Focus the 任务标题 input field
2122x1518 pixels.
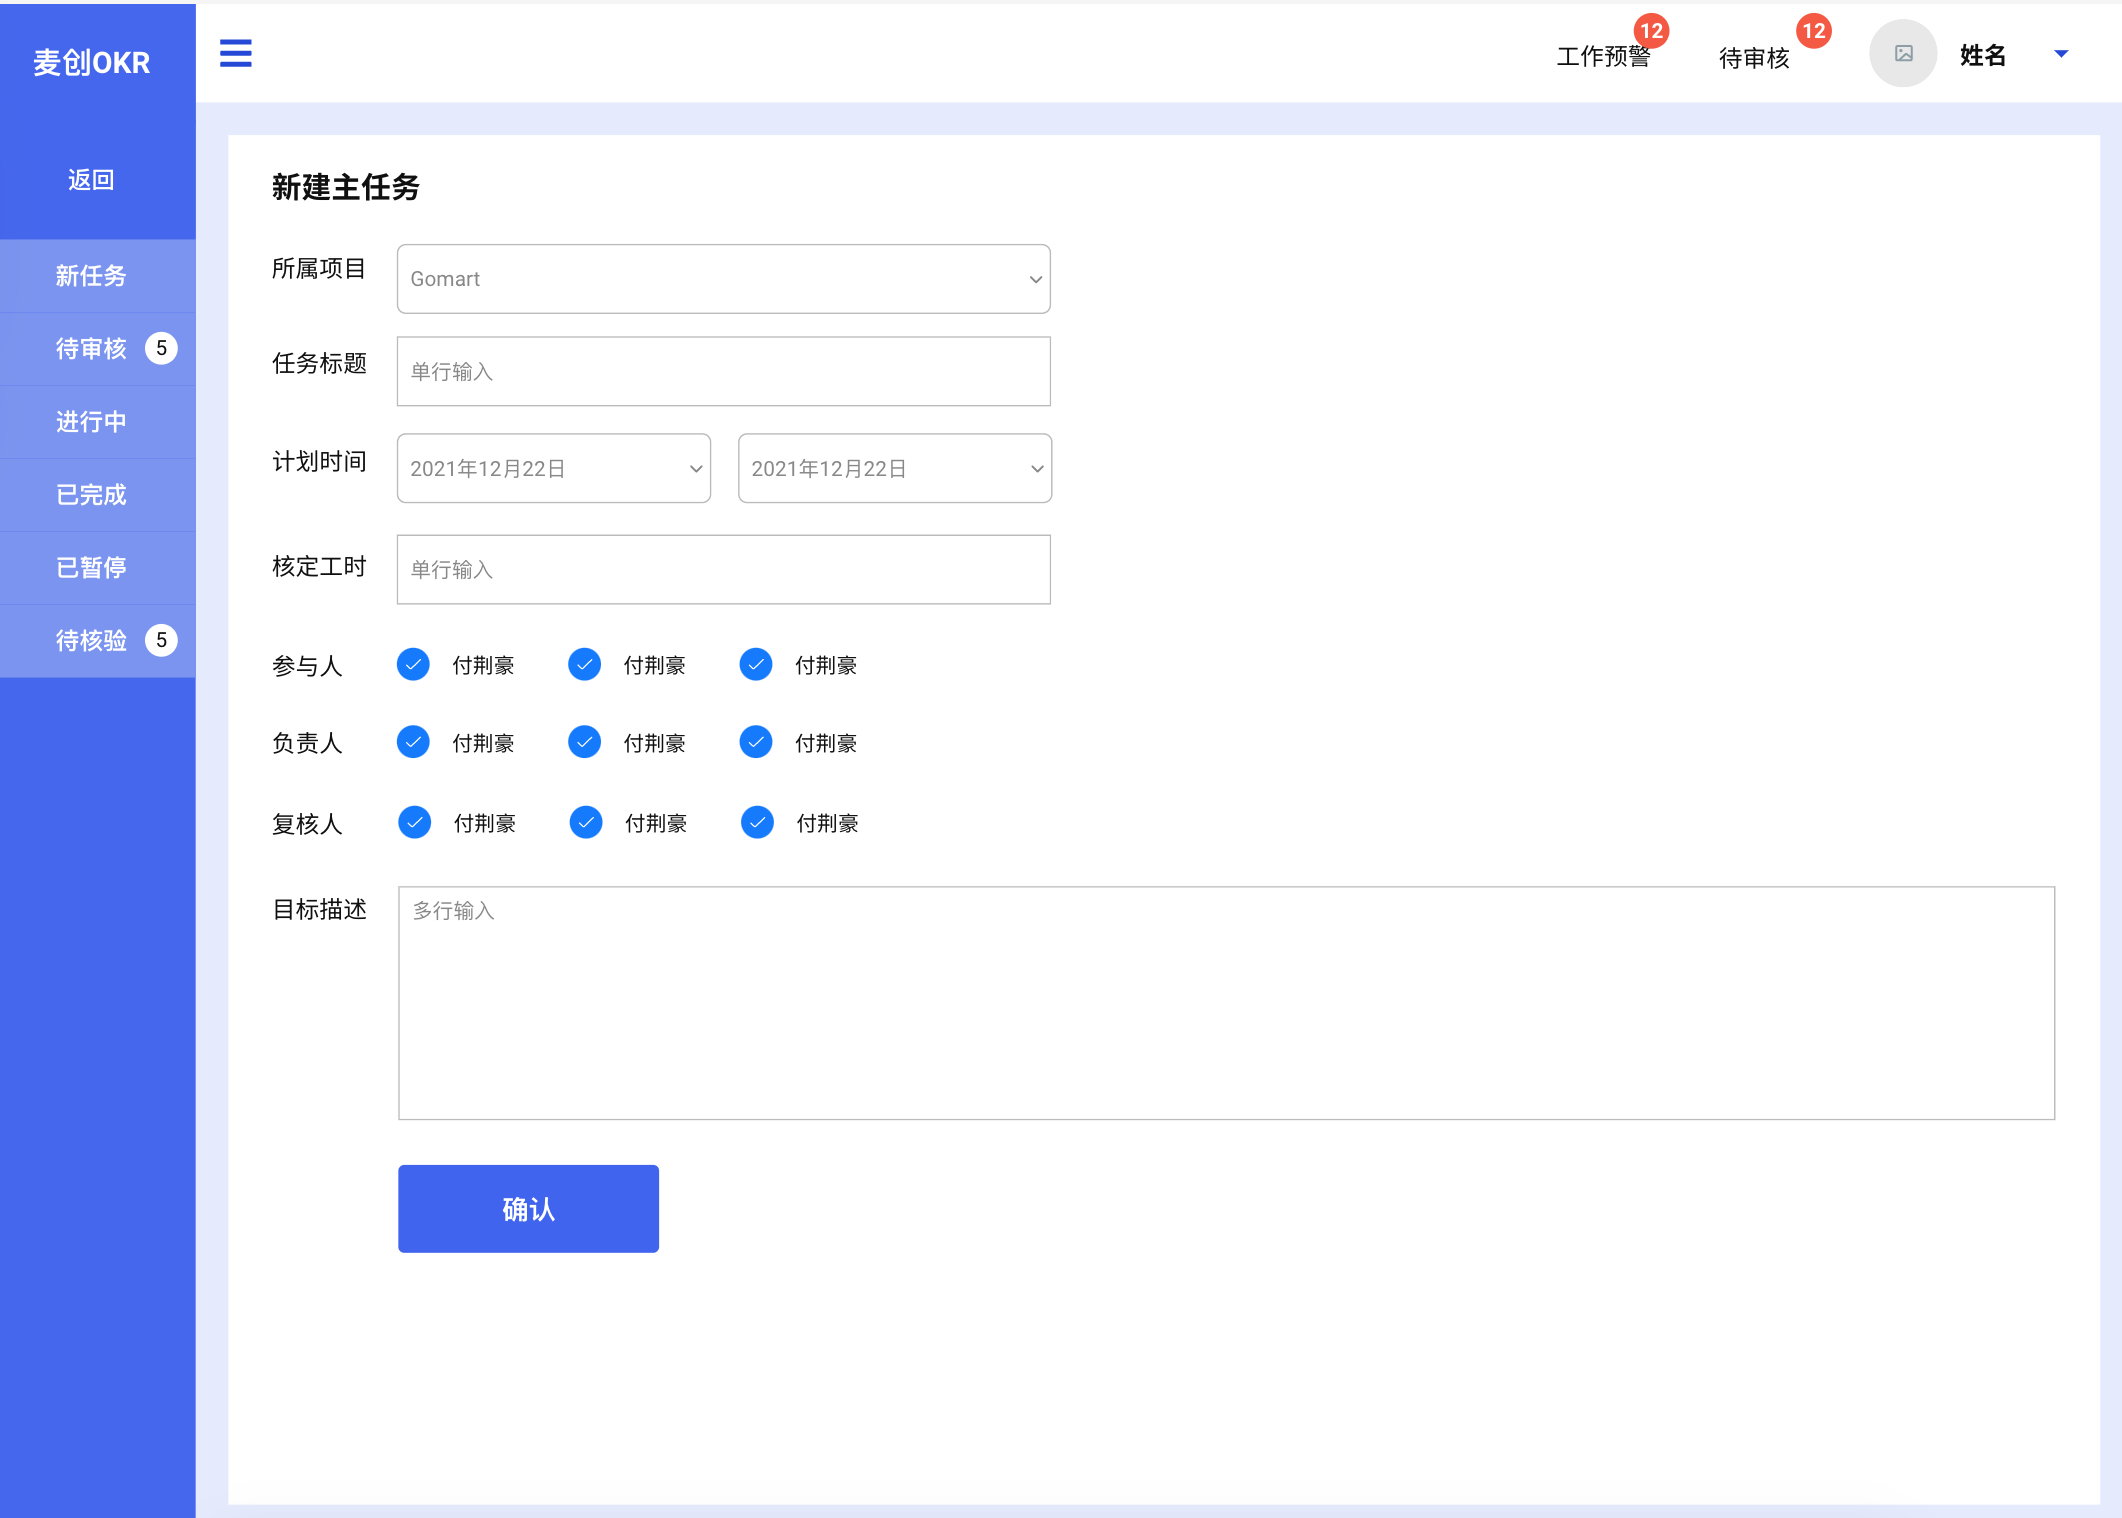coord(723,371)
